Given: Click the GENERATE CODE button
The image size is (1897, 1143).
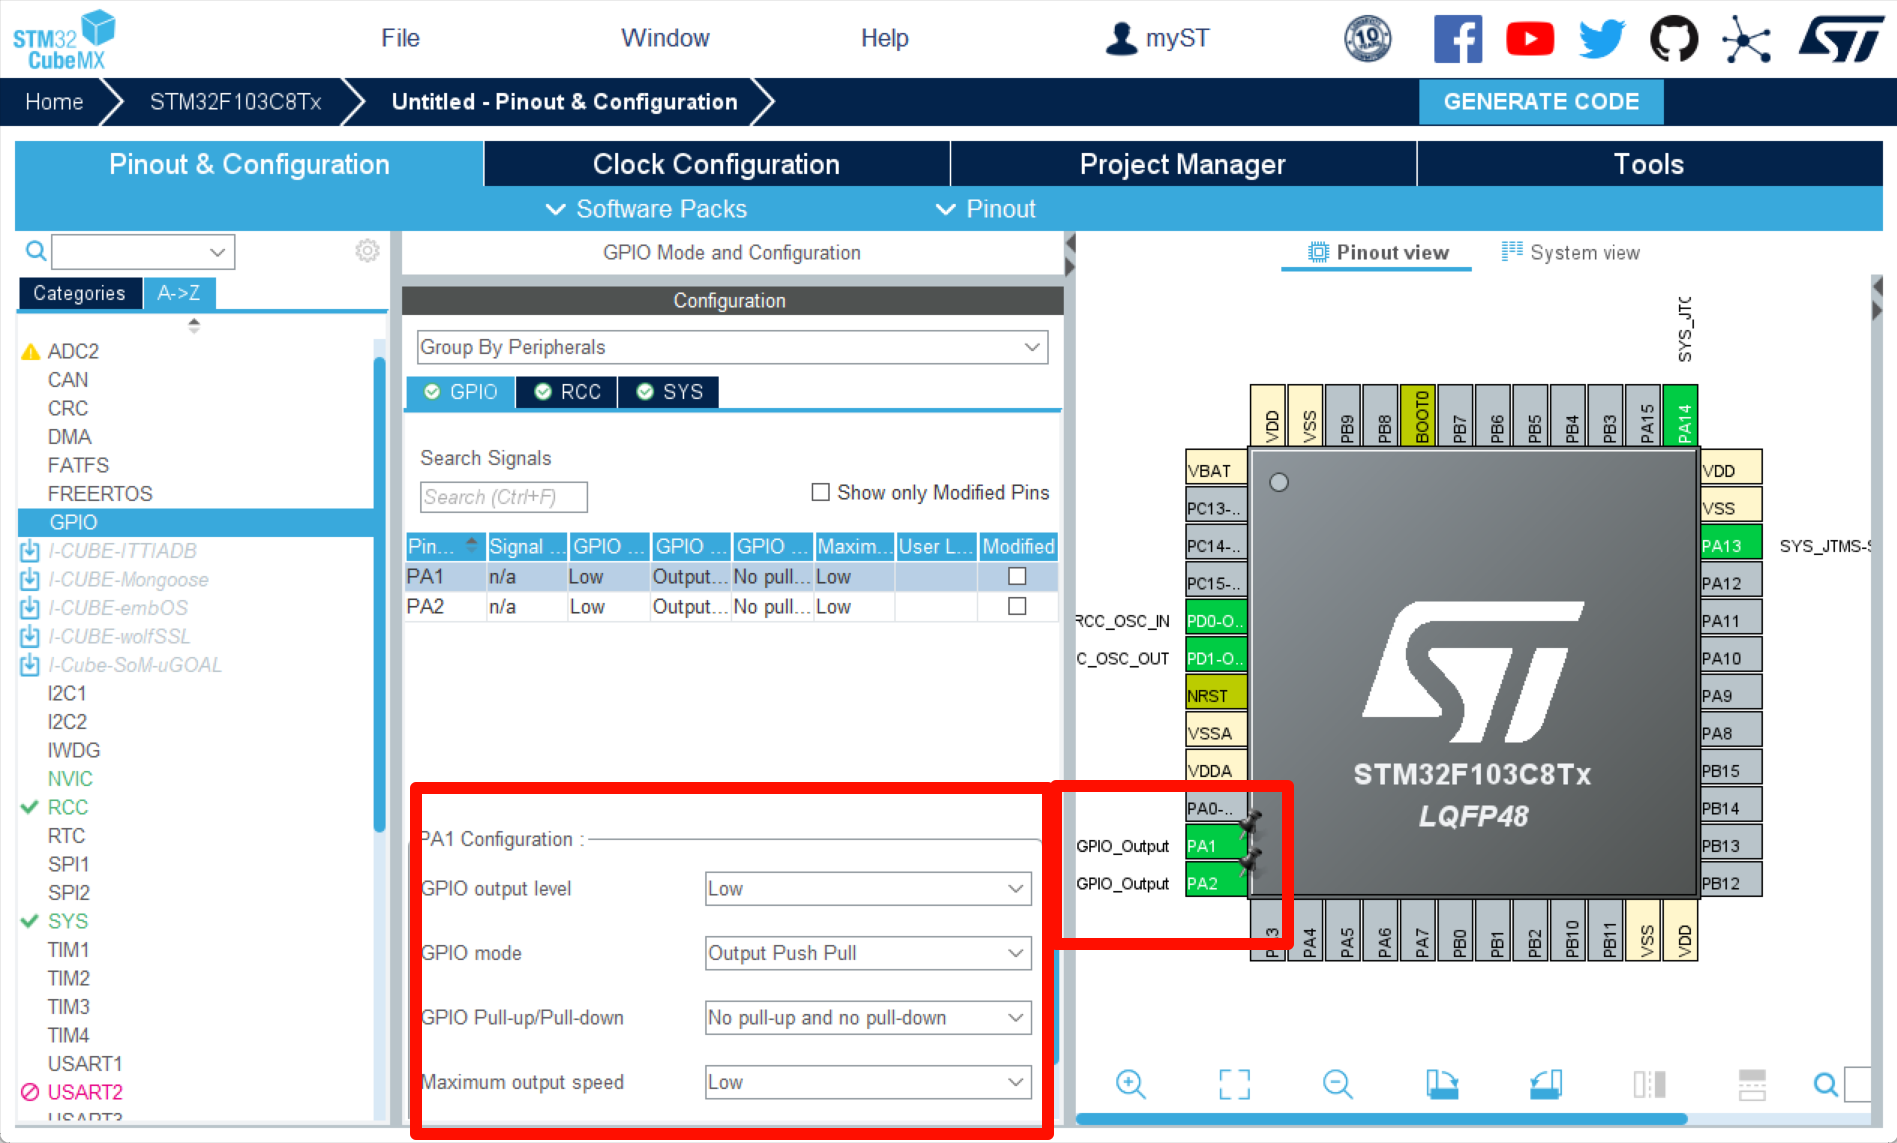Looking at the screenshot, I should [x=1541, y=102].
